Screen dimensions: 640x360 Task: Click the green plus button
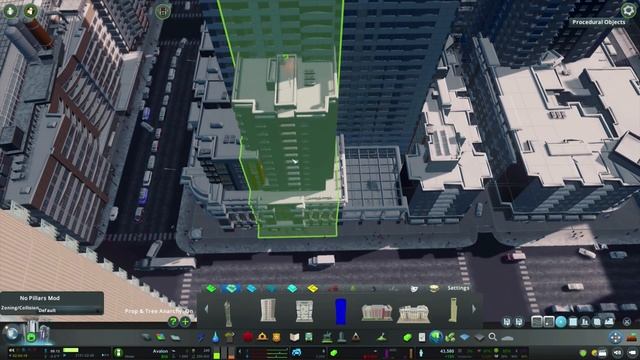click(x=185, y=322)
